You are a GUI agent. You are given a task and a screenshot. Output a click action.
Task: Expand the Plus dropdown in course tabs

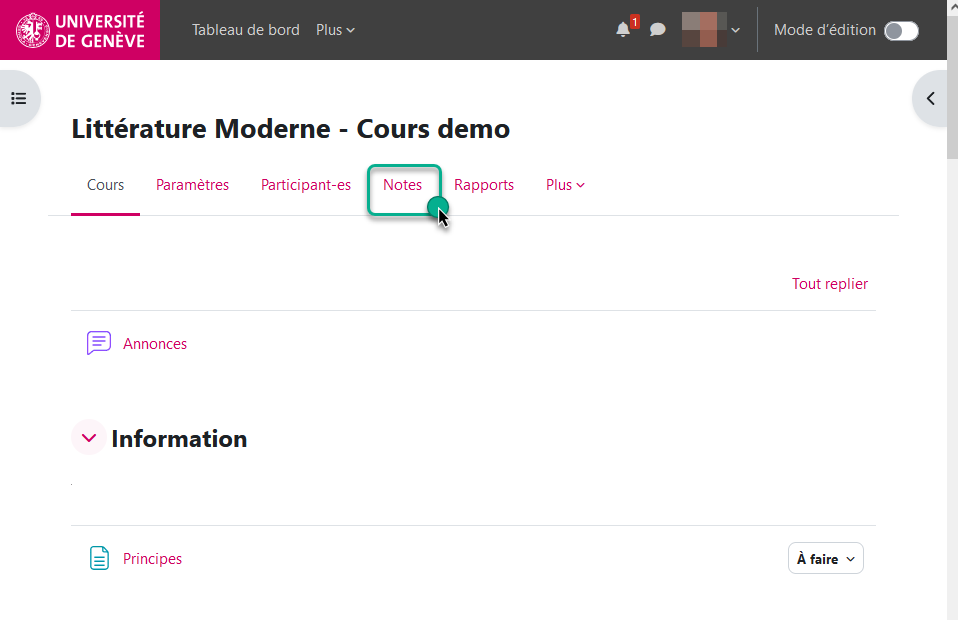pos(565,185)
